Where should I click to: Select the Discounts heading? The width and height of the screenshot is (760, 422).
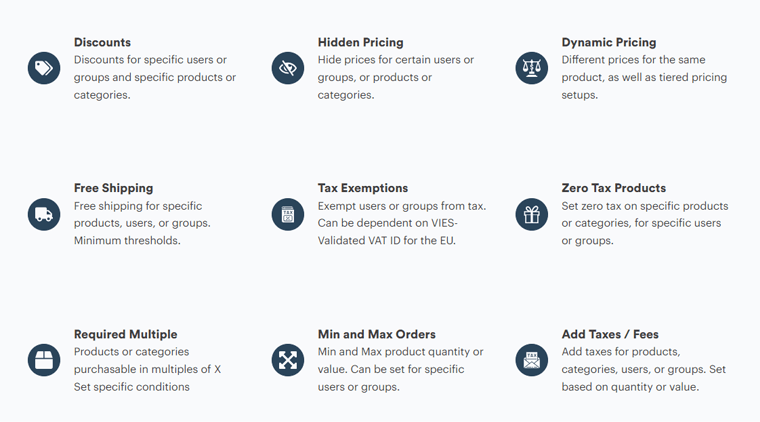102,42
